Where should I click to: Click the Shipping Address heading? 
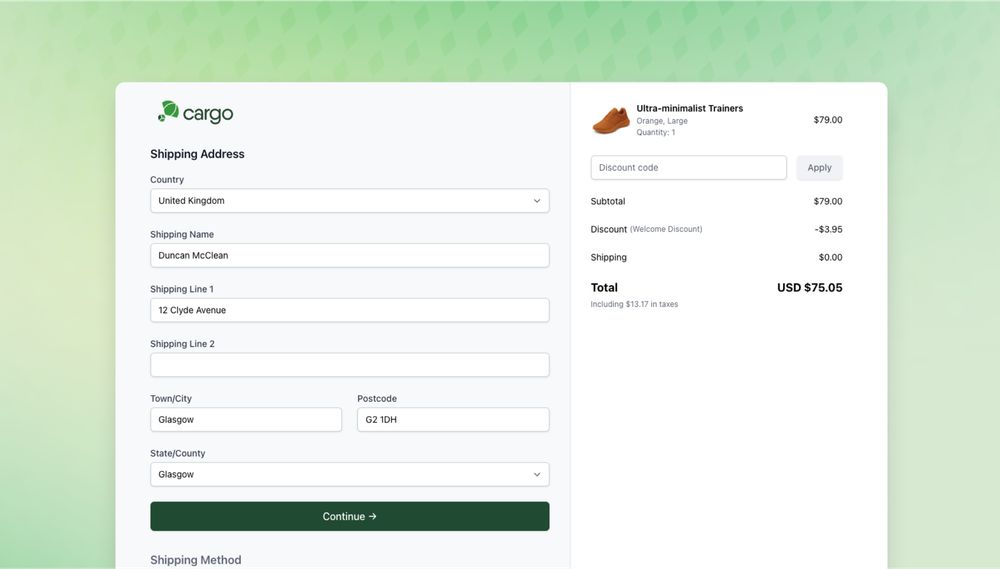[x=197, y=154]
